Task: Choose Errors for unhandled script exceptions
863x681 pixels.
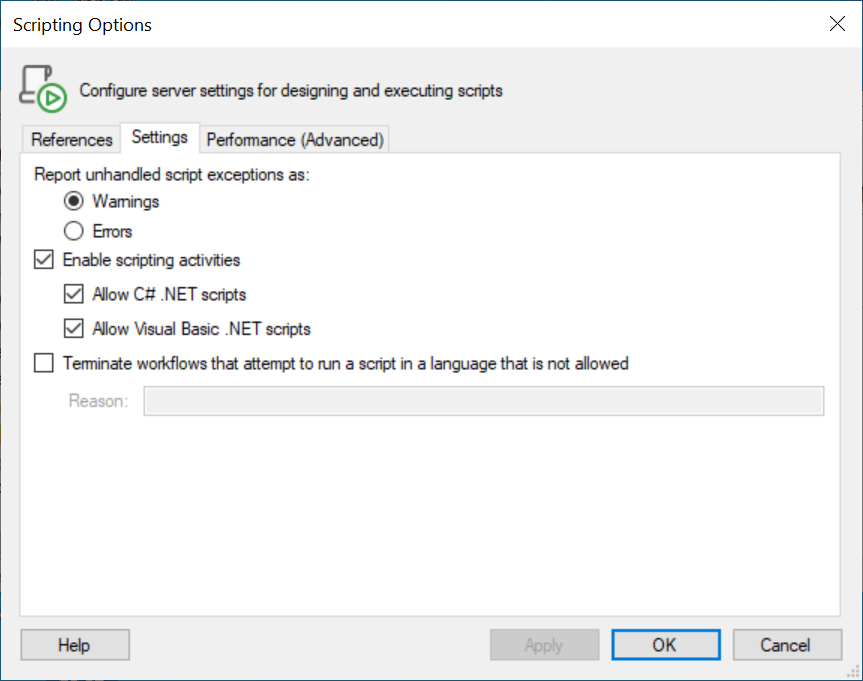Action: click(x=74, y=232)
